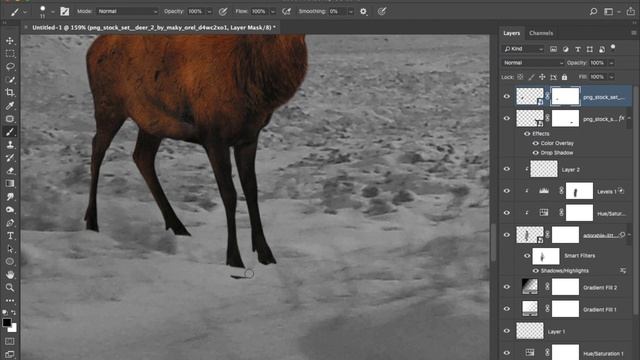
Task: Select the Eraser tool
Action: point(10,171)
